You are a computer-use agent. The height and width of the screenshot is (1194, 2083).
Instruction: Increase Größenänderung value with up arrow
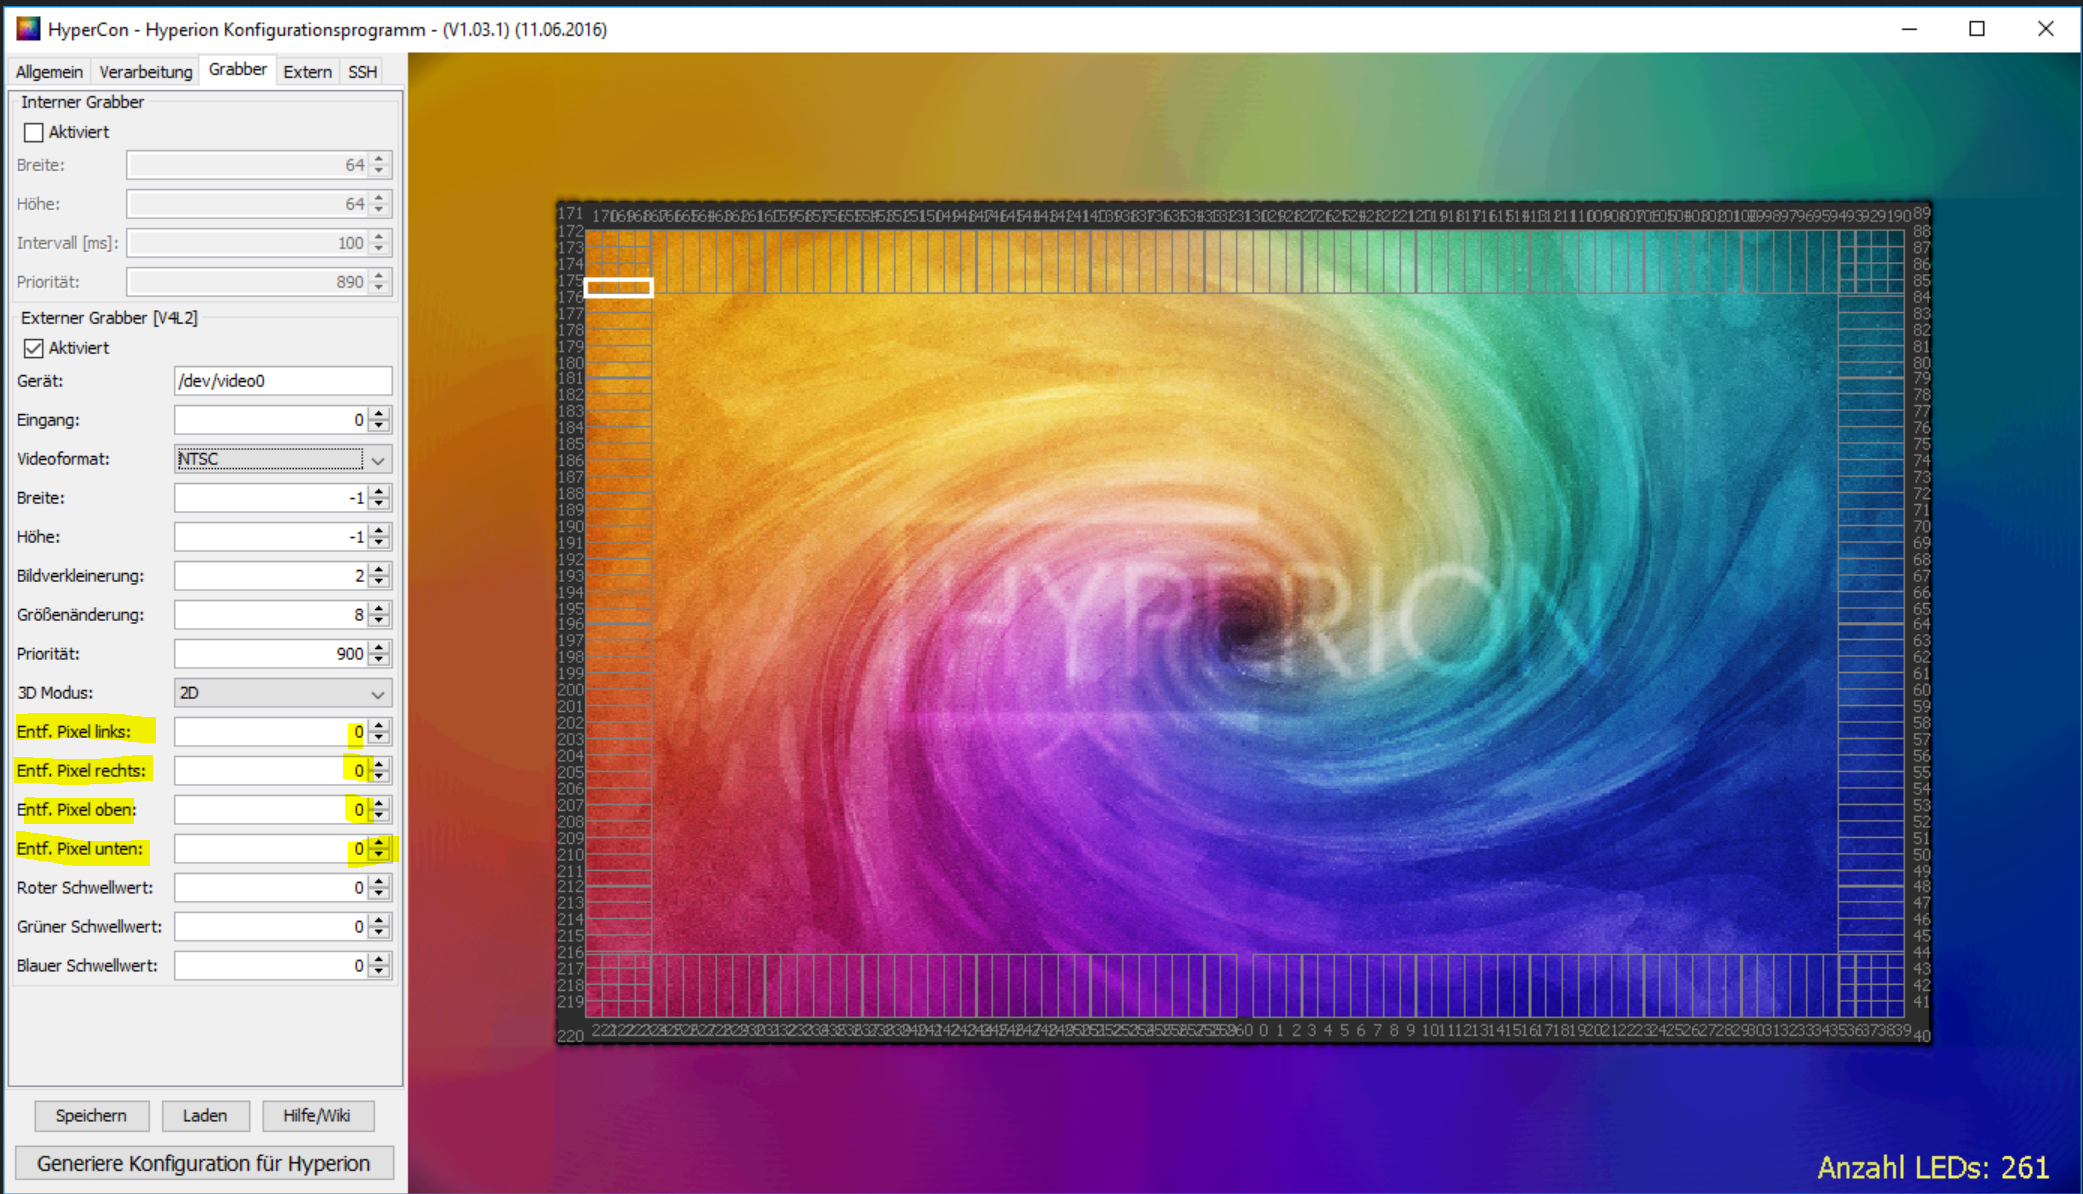click(379, 609)
